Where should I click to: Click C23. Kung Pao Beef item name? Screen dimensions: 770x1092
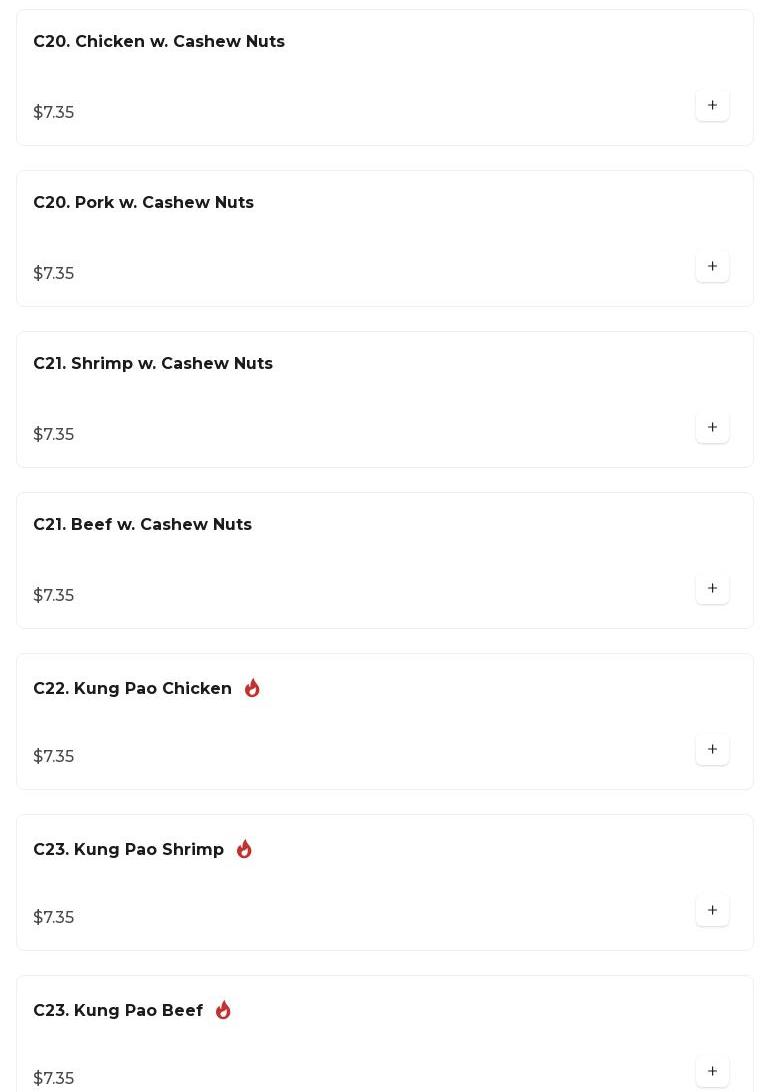click(x=118, y=1010)
